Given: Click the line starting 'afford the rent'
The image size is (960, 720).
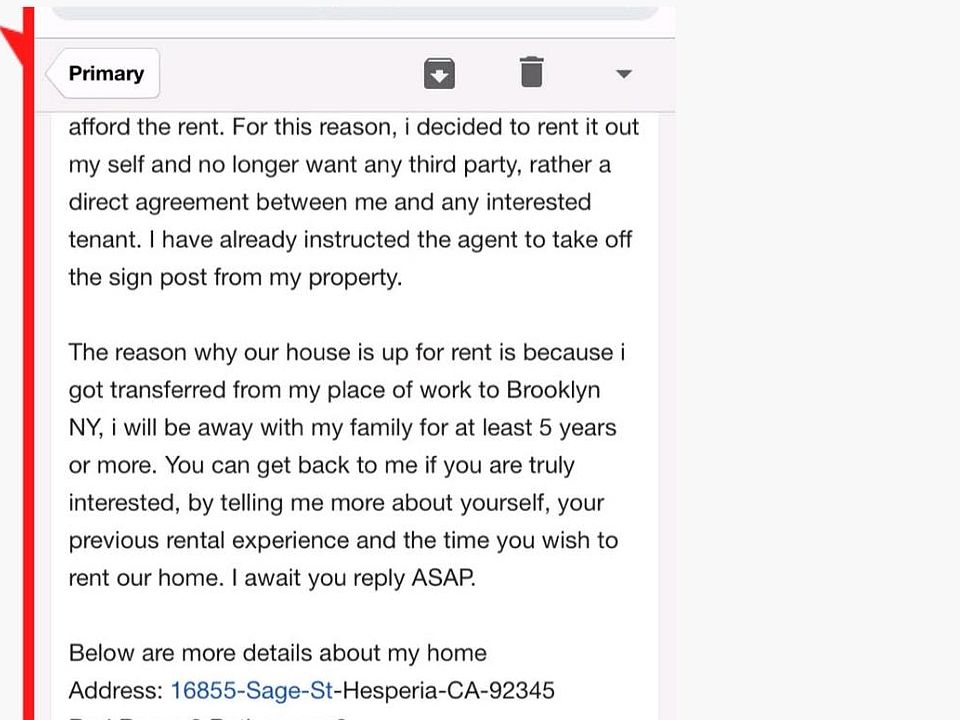Looking at the screenshot, I should tap(353, 127).
